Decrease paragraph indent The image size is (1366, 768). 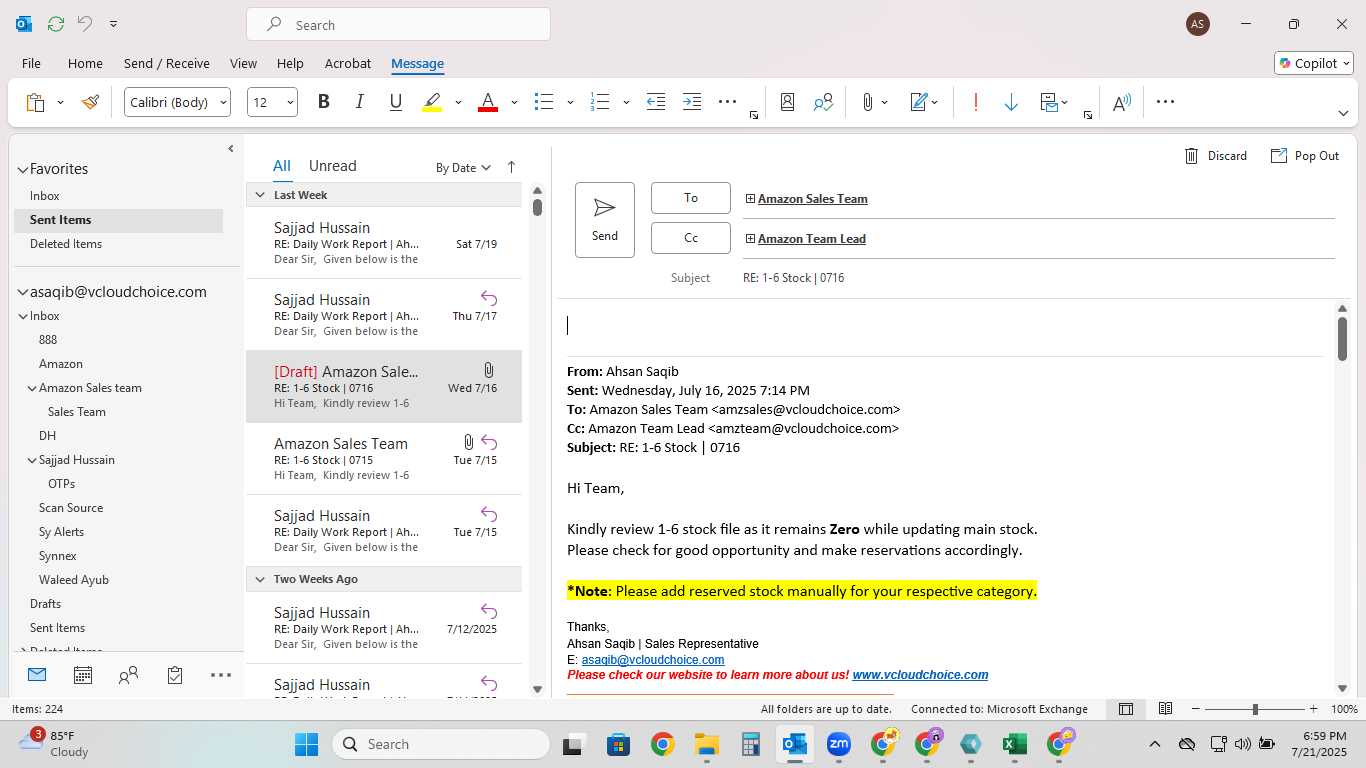coord(656,102)
